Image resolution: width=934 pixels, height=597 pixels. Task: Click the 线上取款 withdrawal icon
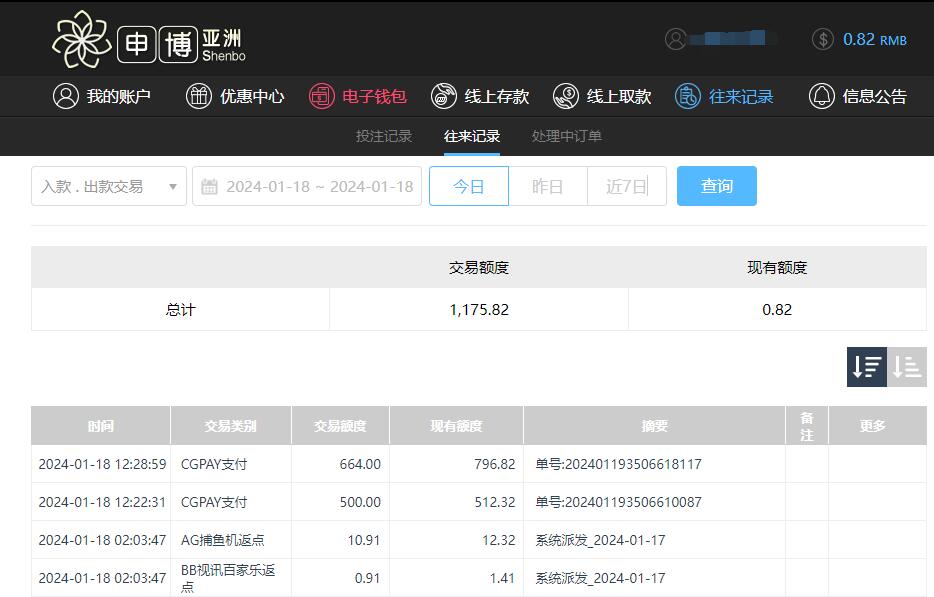pos(566,96)
